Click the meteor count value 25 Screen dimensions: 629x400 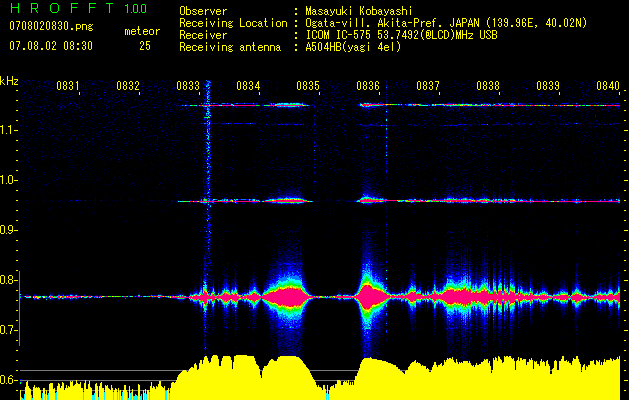pyautogui.click(x=145, y=46)
